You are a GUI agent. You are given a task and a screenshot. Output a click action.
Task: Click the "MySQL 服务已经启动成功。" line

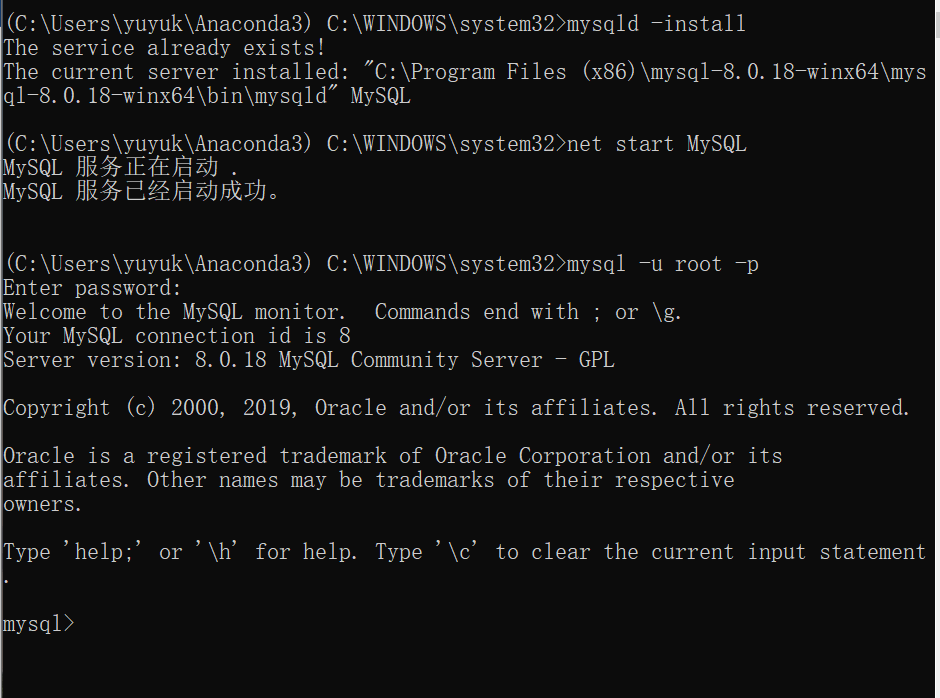click(140, 192)
